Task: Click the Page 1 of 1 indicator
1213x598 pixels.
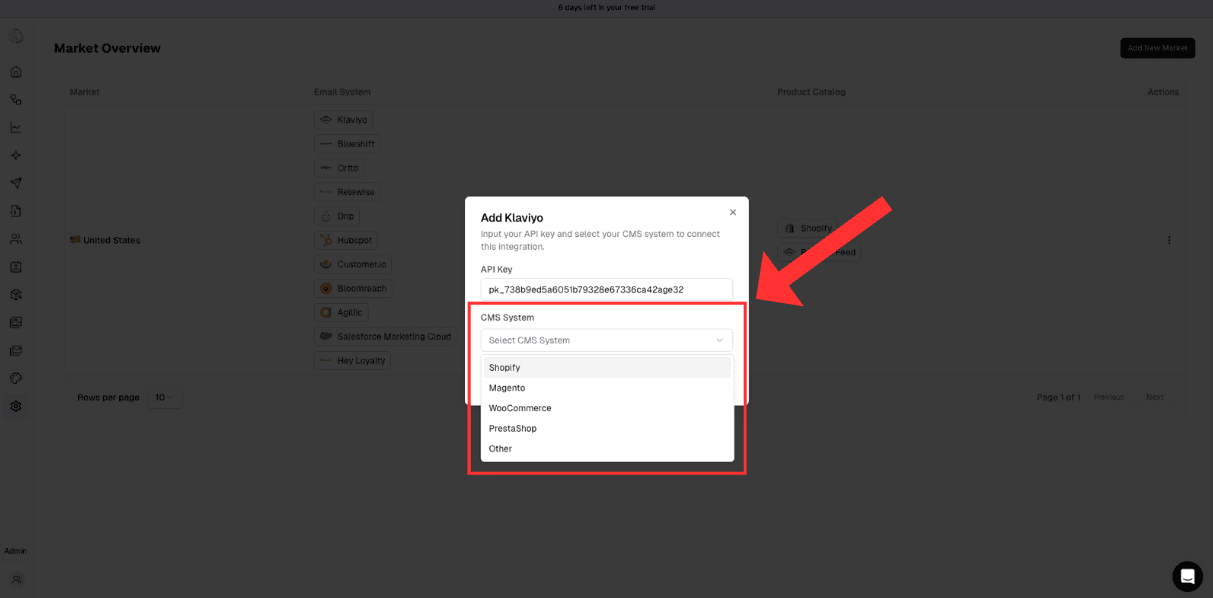Action: pos(1058,397)
